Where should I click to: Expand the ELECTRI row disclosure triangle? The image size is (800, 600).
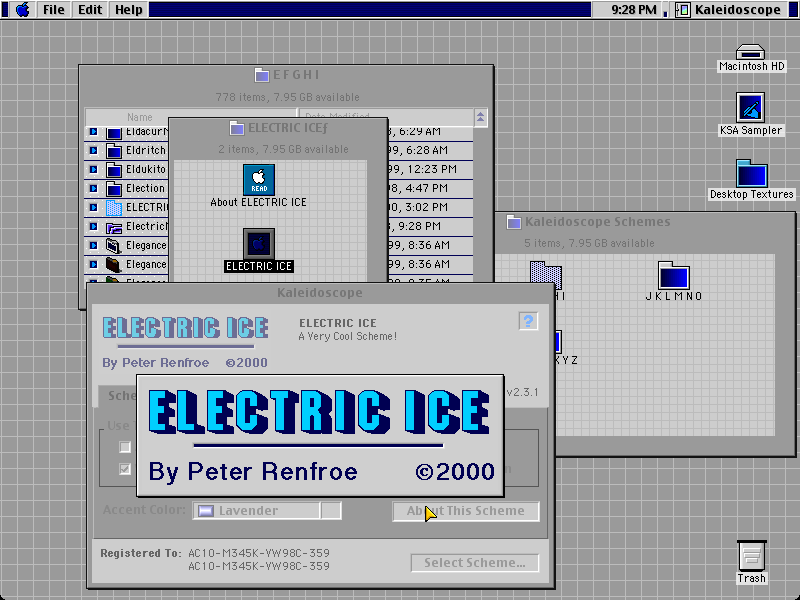[93, 207]
